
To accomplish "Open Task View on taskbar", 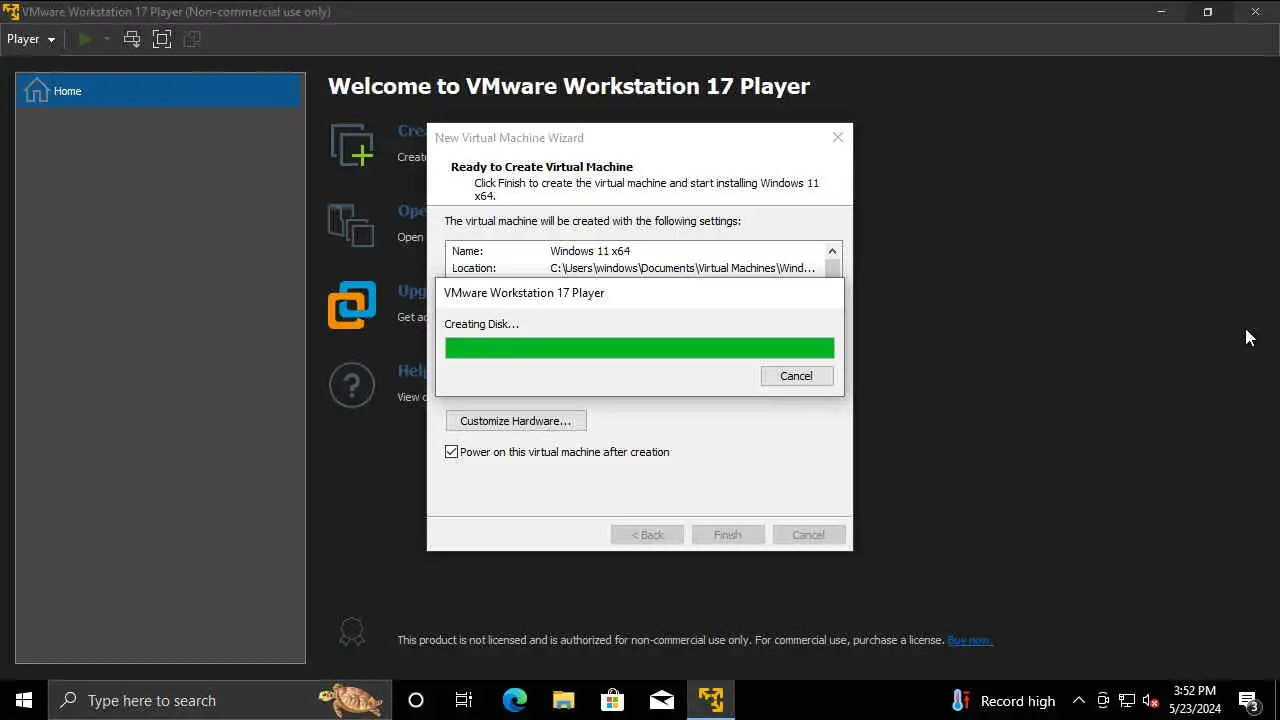I will pyautogui.click(x=464, y=700).
